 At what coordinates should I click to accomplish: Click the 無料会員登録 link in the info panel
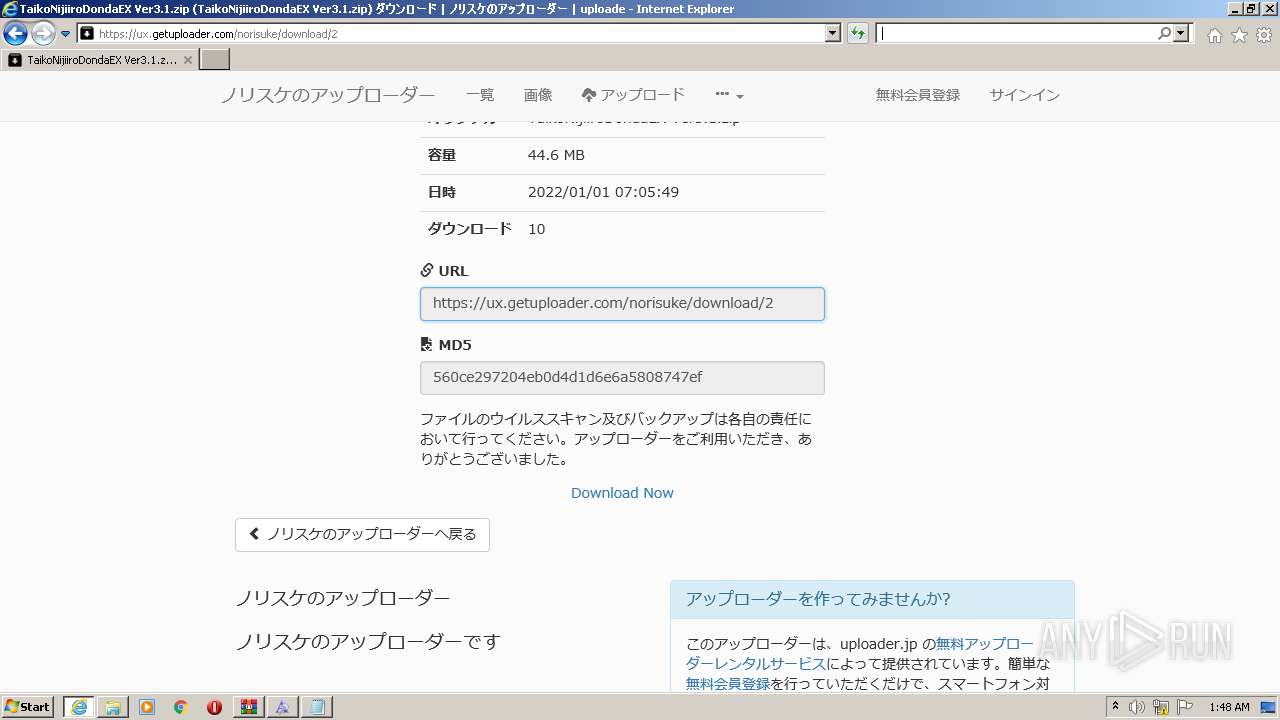[728, 684]
